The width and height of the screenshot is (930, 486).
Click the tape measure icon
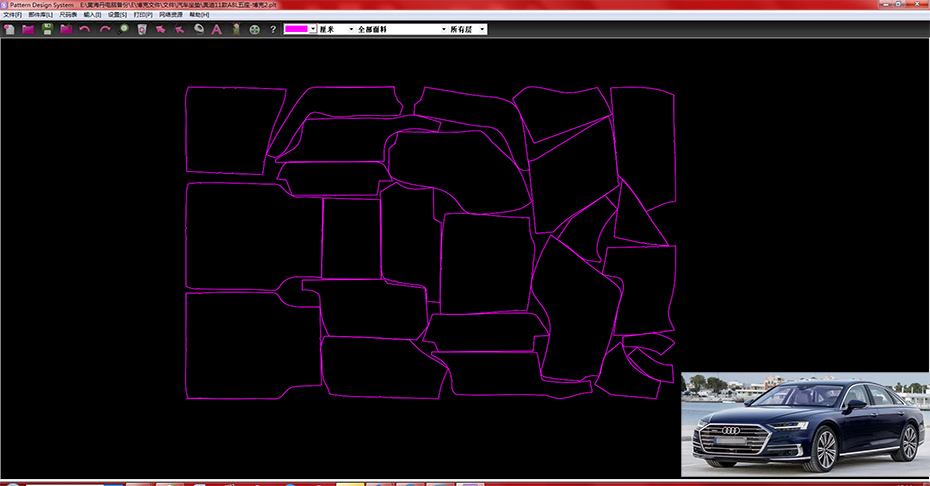tap(198, 29)
